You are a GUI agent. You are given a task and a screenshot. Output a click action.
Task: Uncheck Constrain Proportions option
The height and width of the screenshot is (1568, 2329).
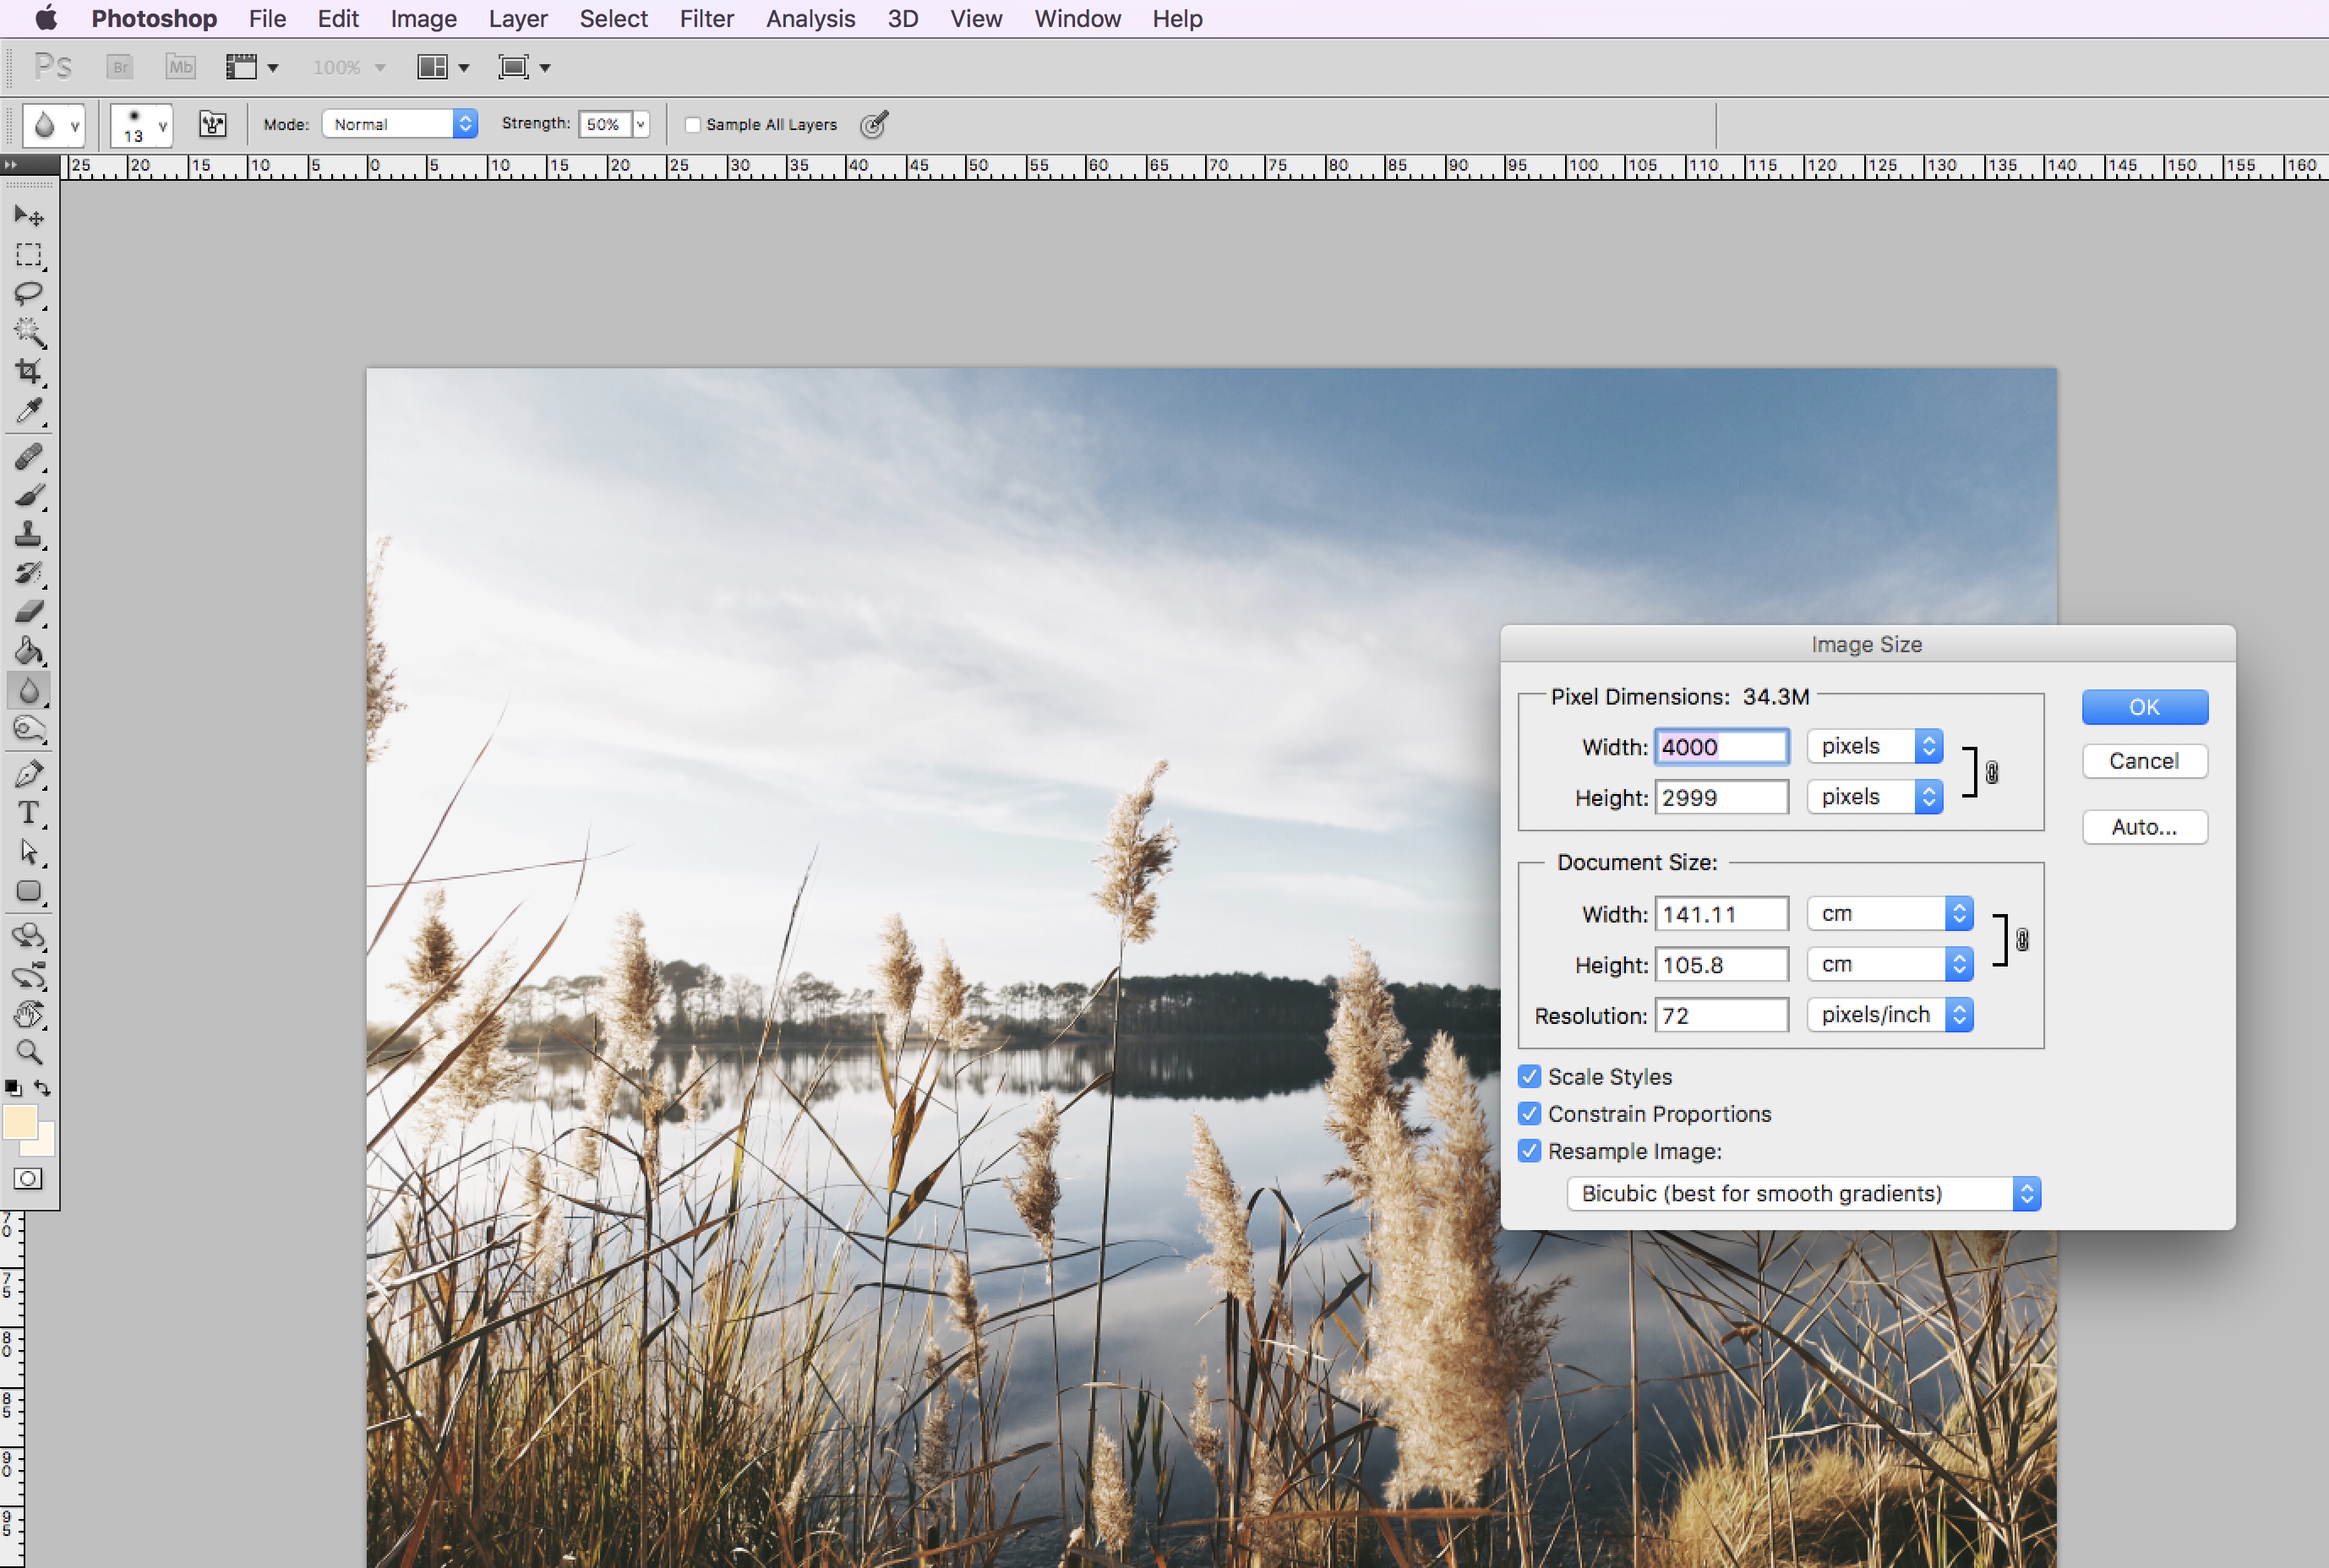[x=1529, y=1114]
